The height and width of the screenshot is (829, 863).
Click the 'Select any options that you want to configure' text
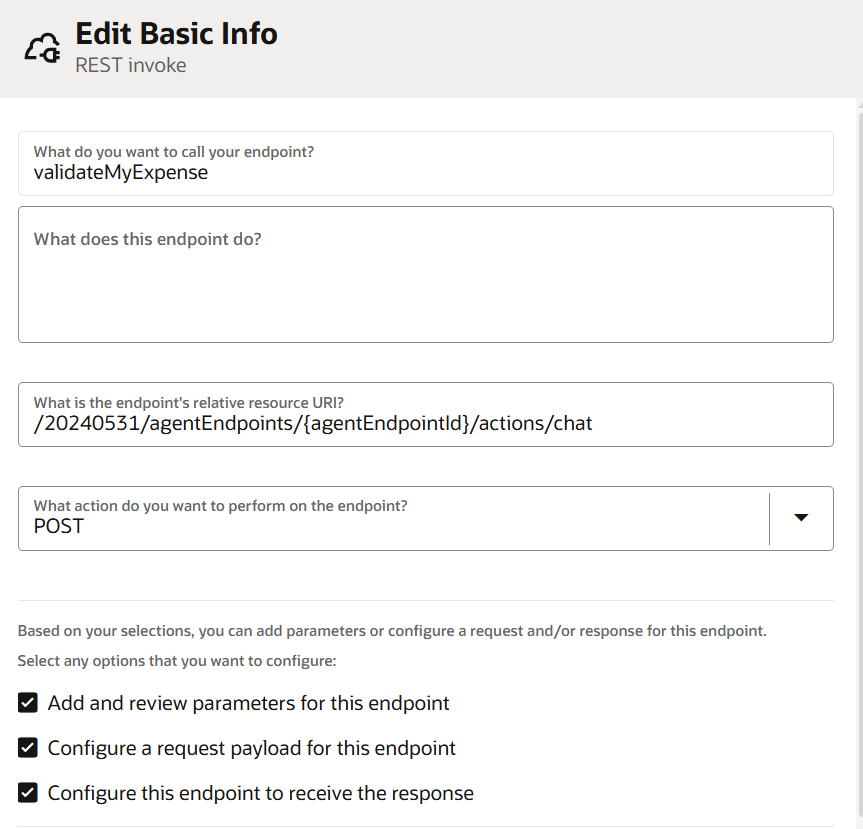click(177, 661)
